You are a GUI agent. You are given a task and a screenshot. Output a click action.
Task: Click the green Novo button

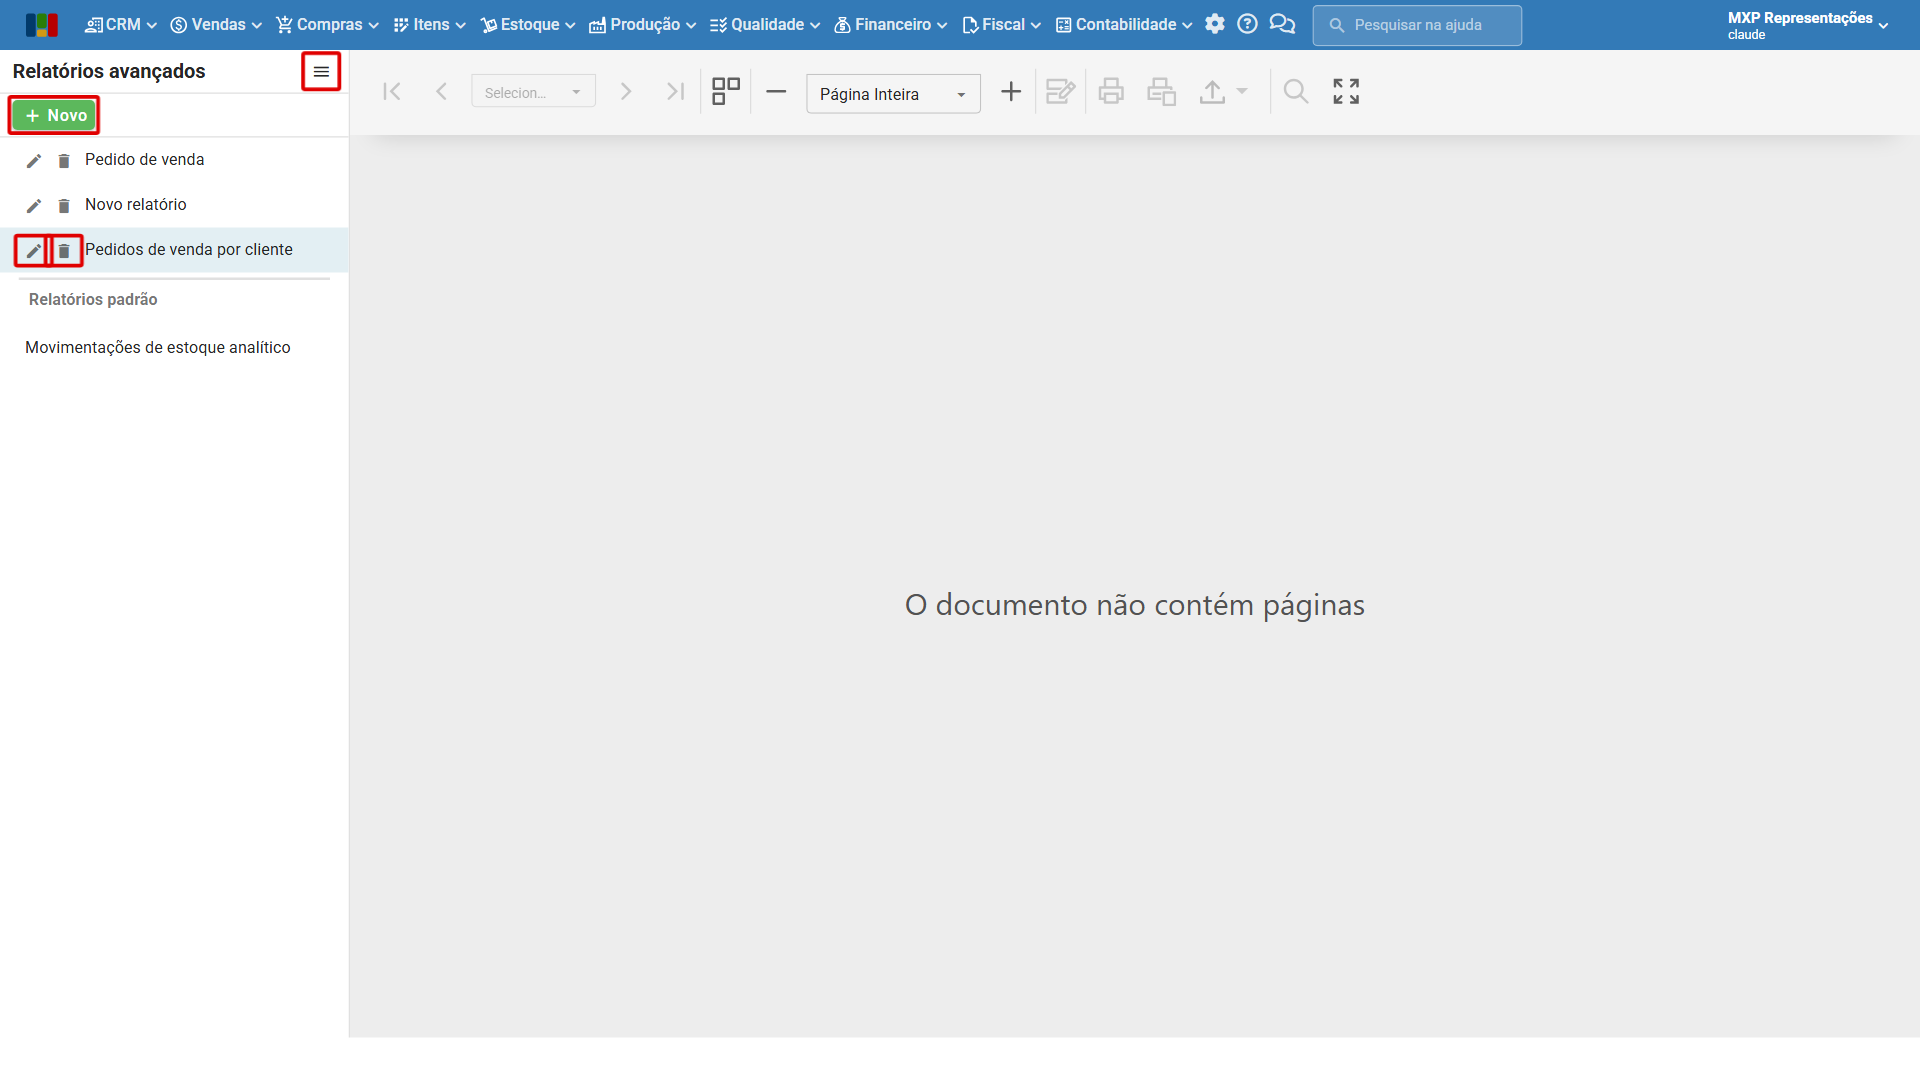point(55,116)
